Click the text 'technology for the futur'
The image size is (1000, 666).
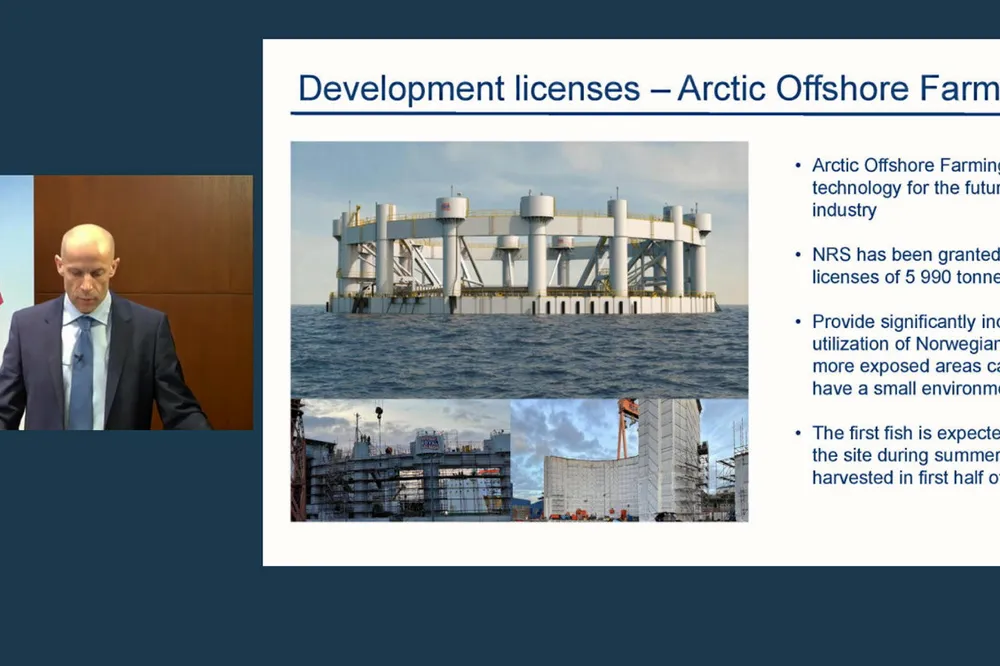[x=906, y=188]
